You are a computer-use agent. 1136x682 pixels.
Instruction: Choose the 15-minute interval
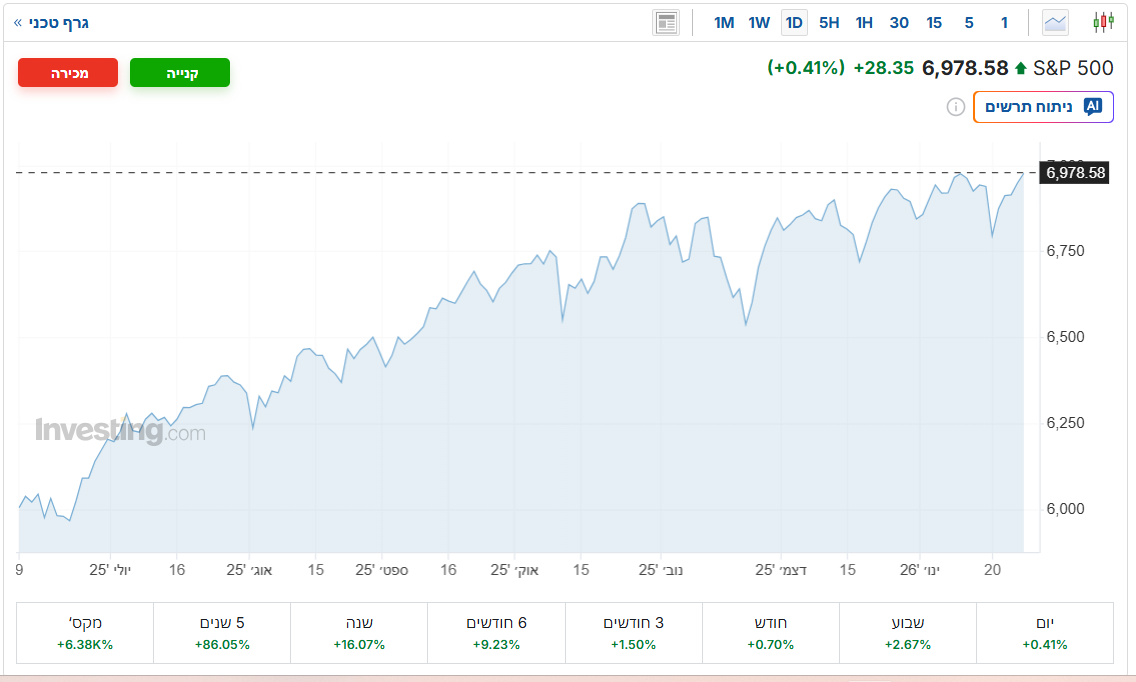point(934,22)
